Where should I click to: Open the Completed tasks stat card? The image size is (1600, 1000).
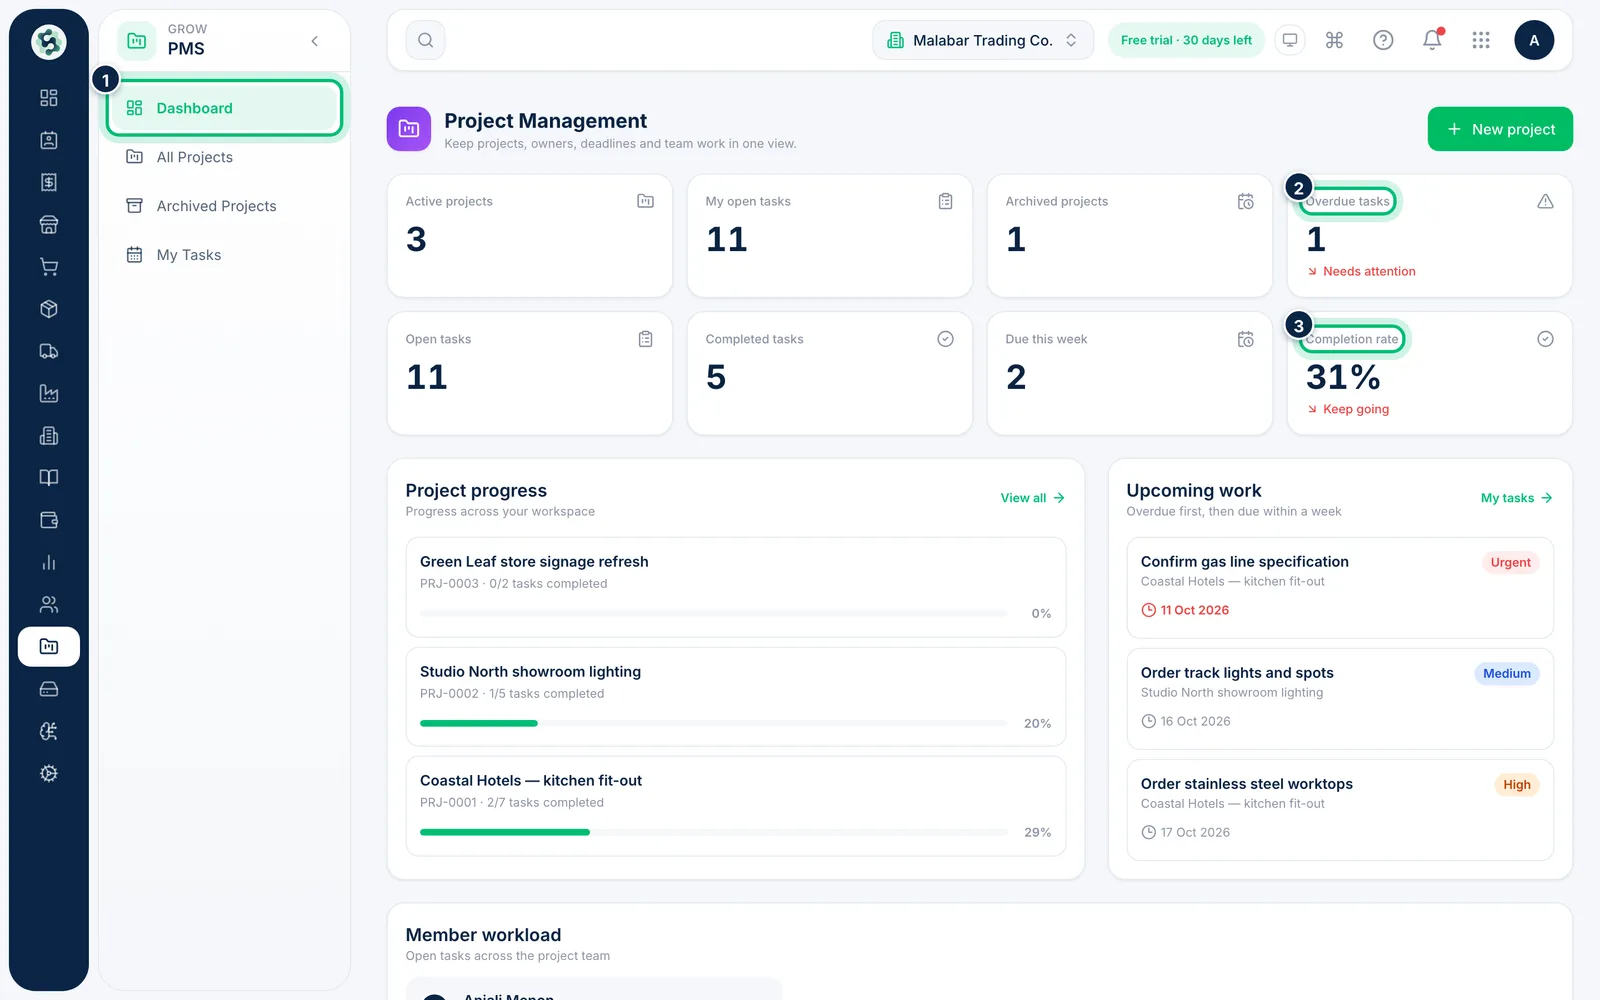(x=830, y=374)
